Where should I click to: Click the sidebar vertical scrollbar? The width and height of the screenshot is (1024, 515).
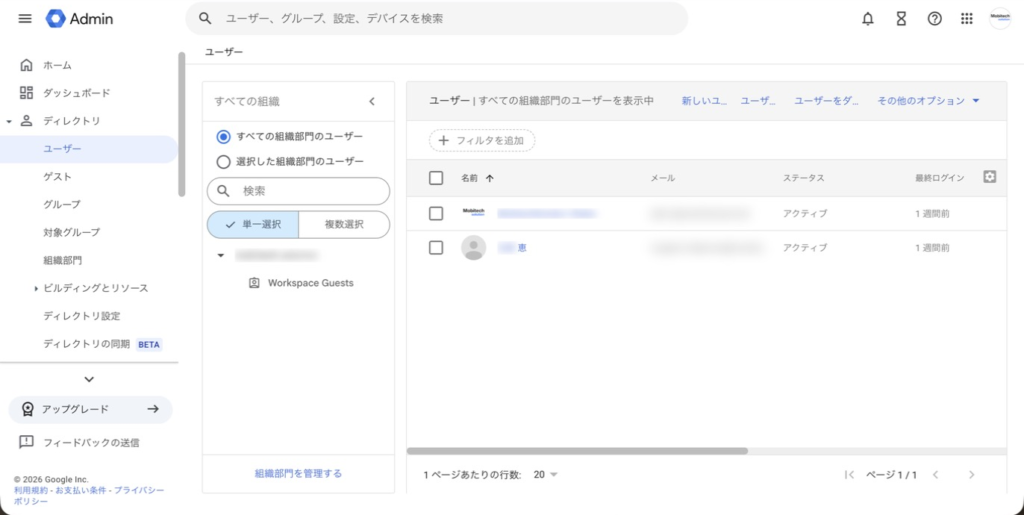[x=182, y=124]
